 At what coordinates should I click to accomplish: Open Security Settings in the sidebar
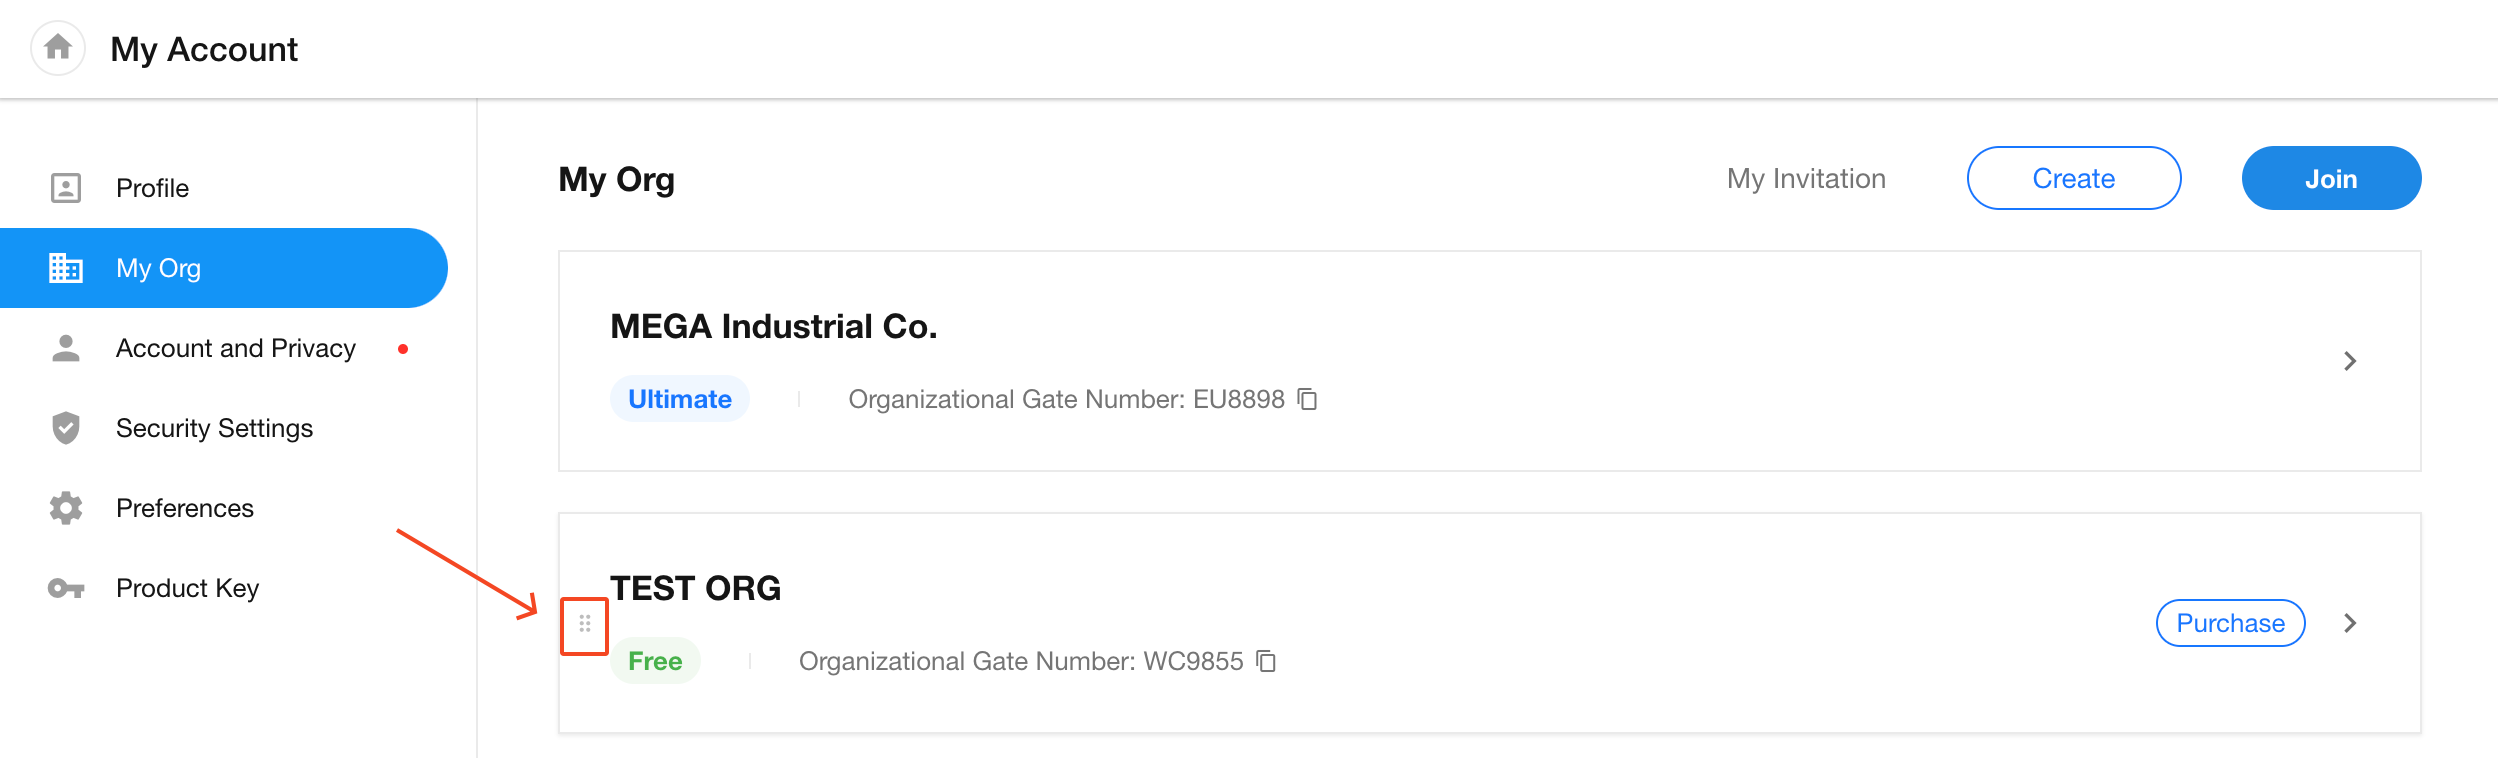click(x=214, y=428)
